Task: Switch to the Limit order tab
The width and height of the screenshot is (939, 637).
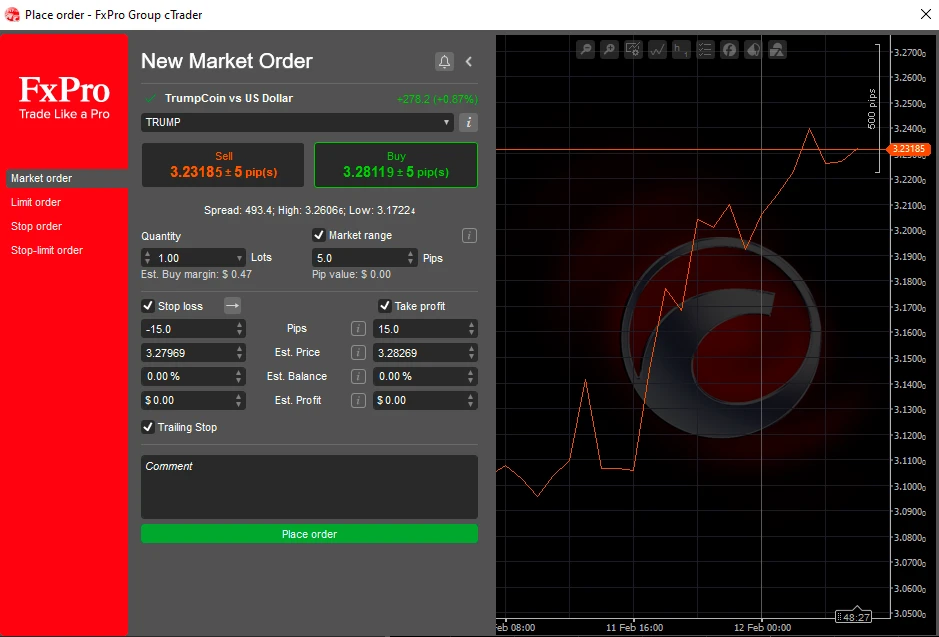Action: [36, 202]
